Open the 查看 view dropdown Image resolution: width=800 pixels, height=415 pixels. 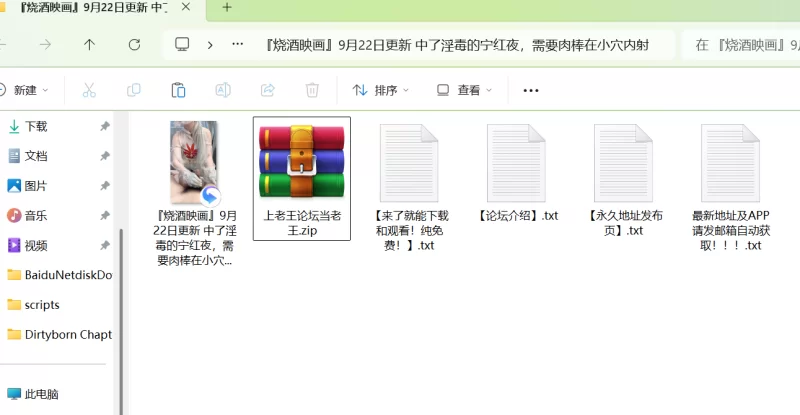tap(464, 90)
